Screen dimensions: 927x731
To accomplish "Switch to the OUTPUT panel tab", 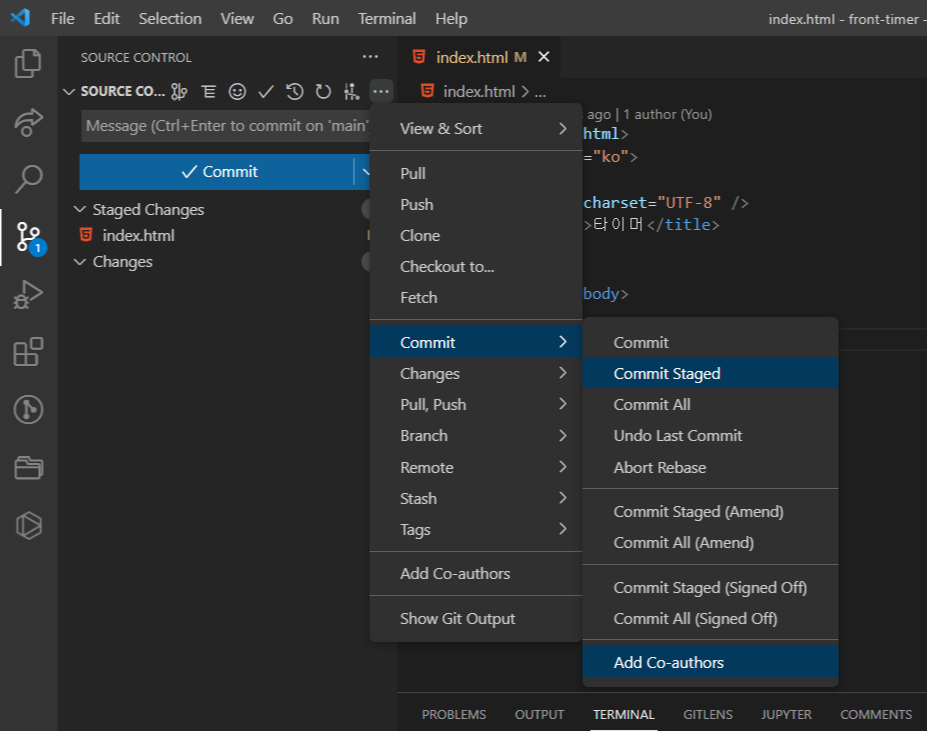I will (x=539, y=714).
